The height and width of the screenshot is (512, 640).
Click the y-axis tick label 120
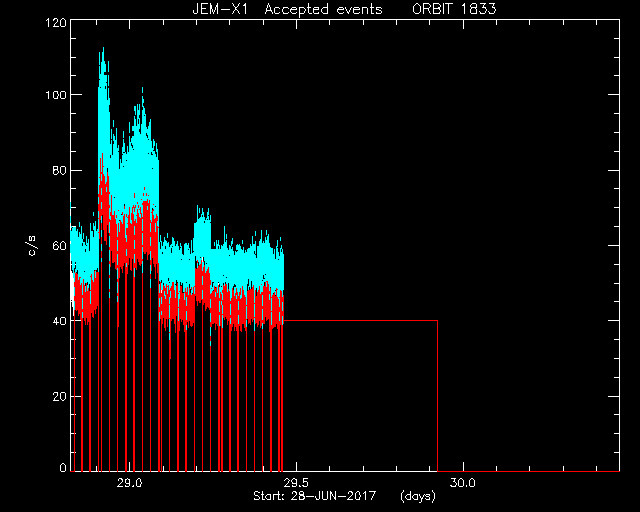tap(55, 22)
